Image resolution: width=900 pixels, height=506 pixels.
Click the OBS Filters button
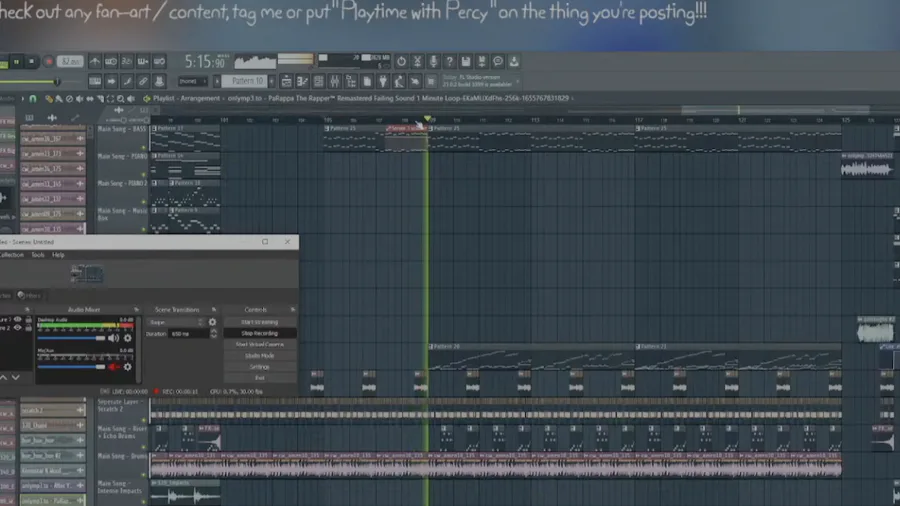pyautogui.click(x=29, y=295)
